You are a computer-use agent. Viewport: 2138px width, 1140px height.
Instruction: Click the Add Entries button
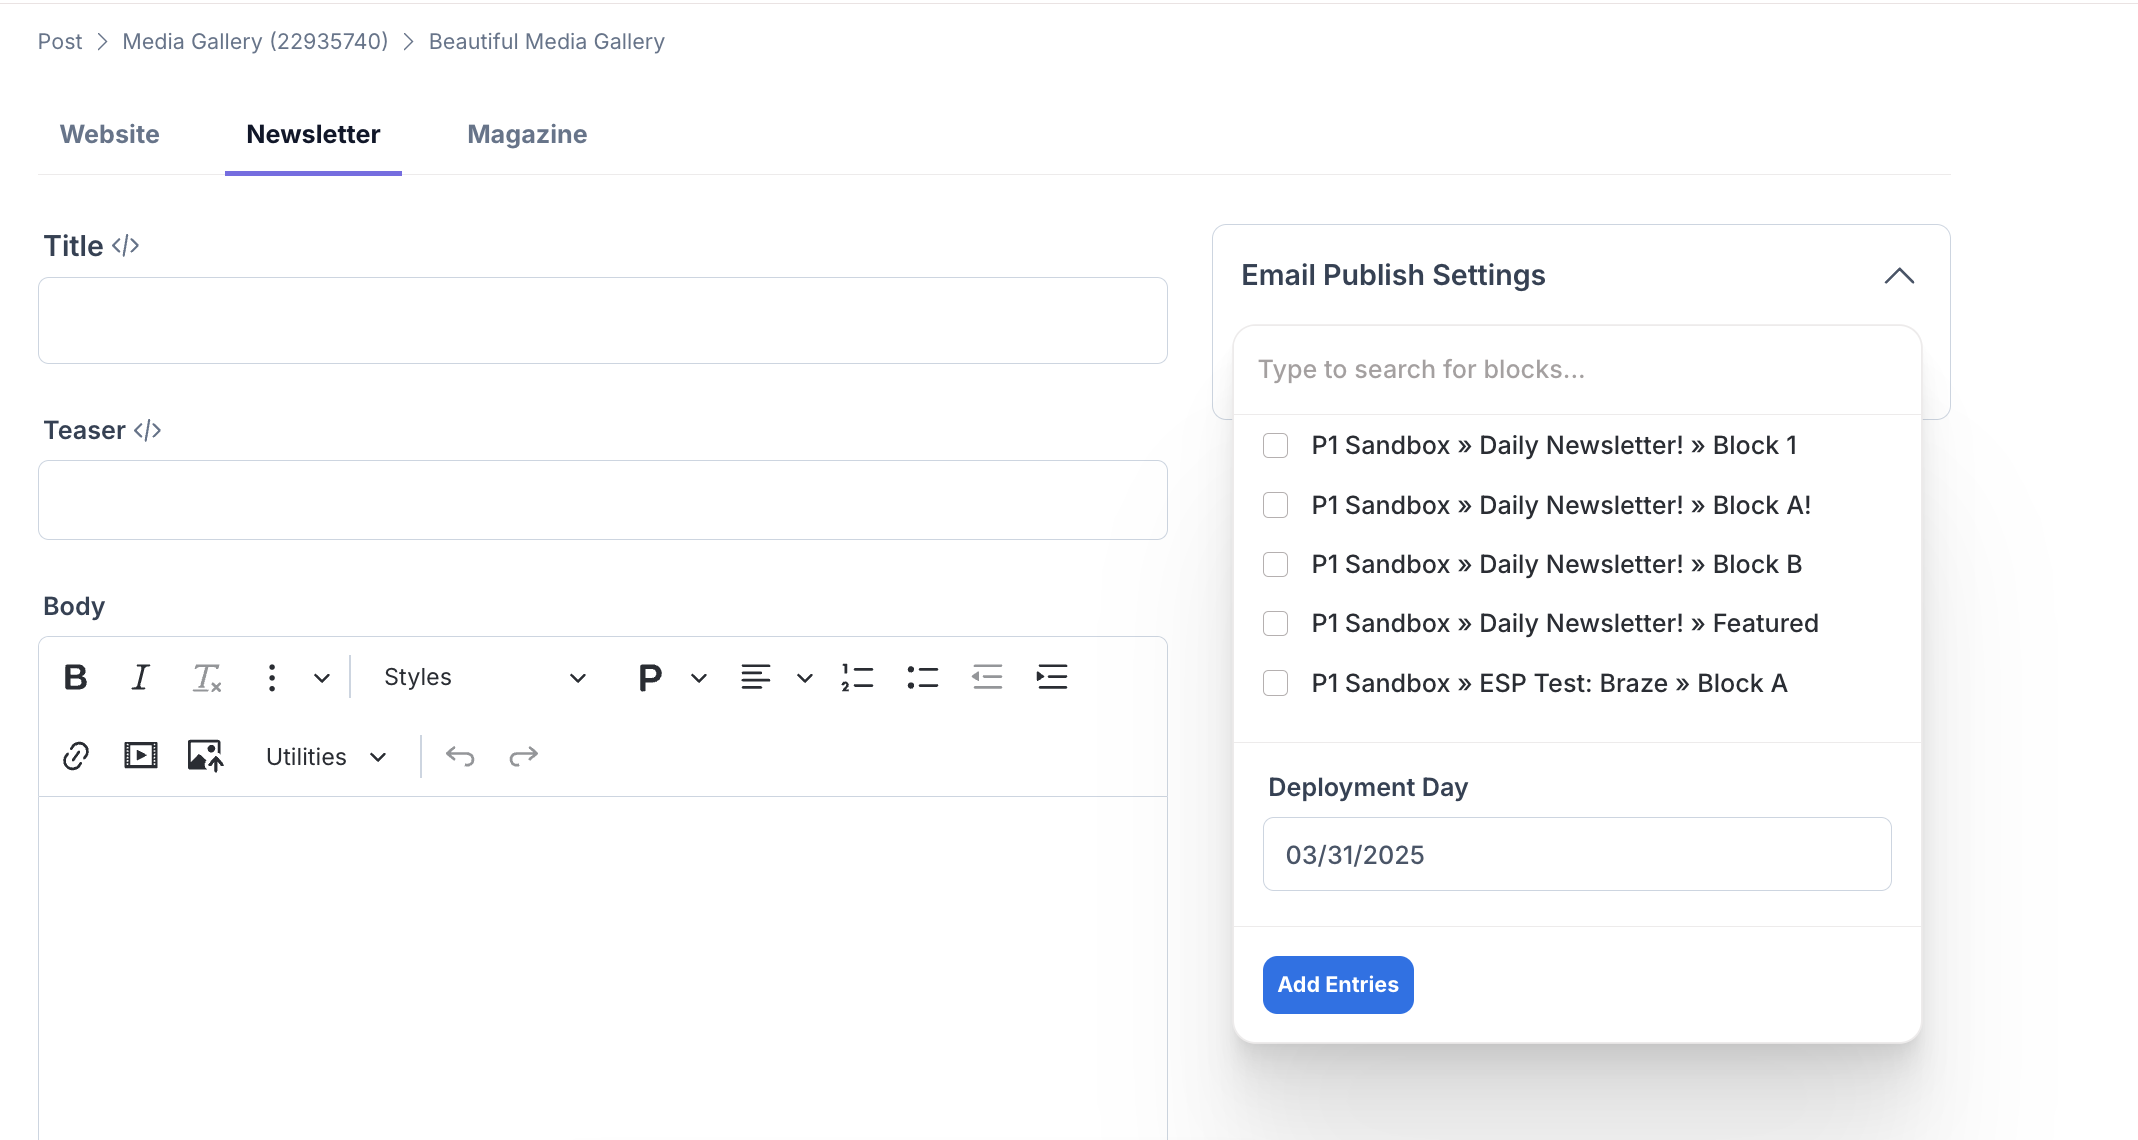point(1338,985)
